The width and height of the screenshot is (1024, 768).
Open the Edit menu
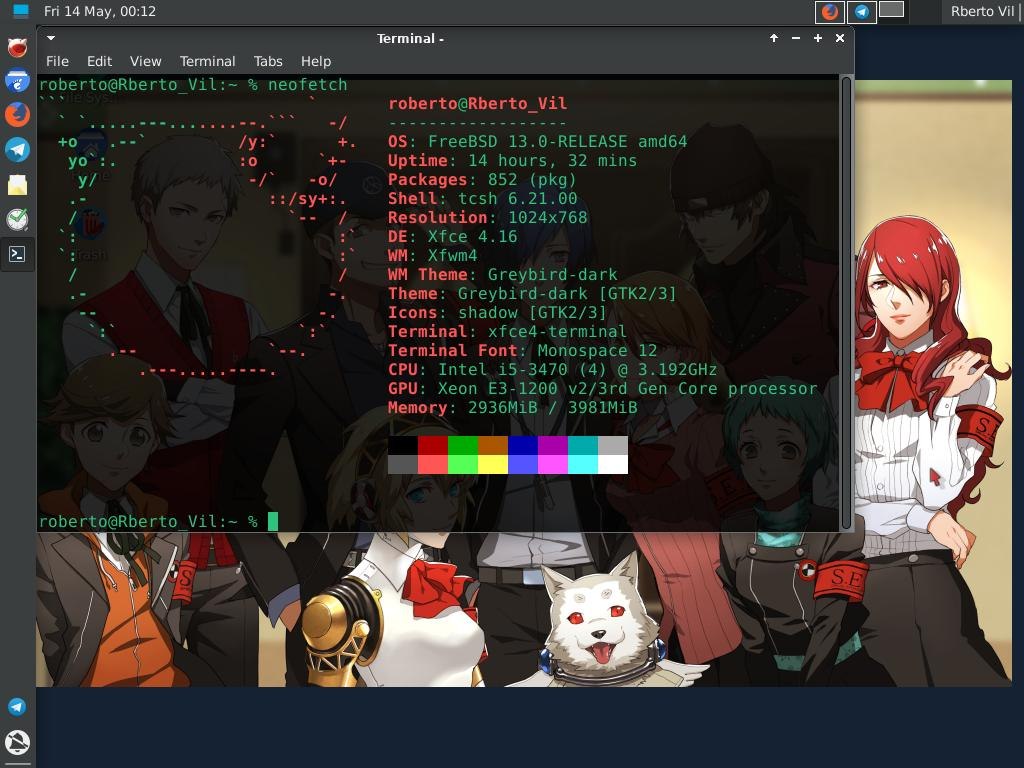[99, 61]
